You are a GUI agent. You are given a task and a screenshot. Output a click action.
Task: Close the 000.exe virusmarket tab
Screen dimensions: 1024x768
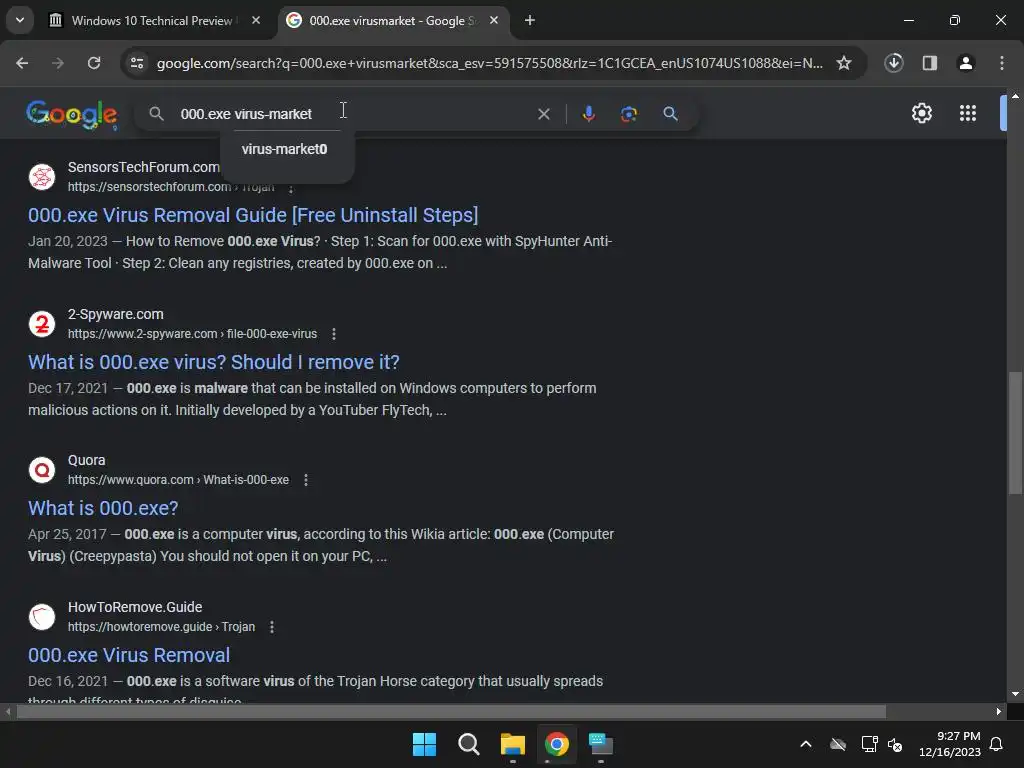coord(494,21)
